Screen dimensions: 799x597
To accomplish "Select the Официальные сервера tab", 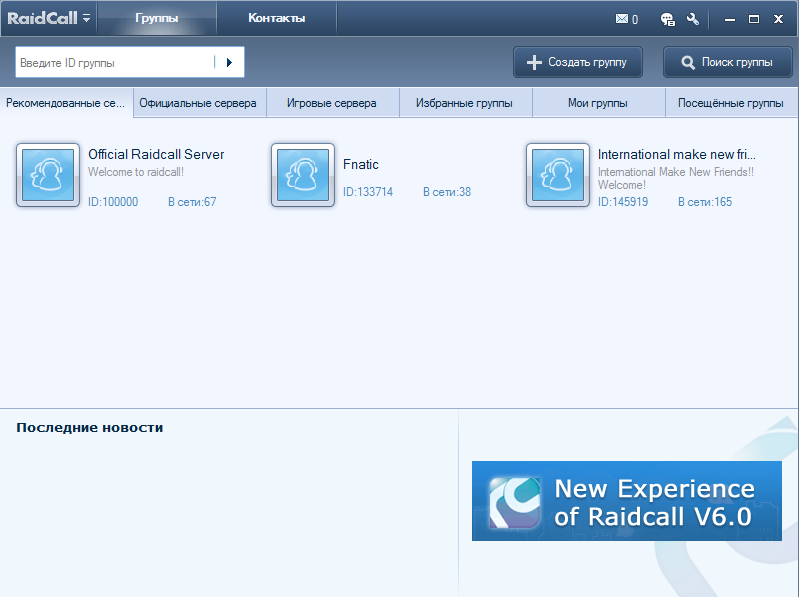I will click(200, 103).
